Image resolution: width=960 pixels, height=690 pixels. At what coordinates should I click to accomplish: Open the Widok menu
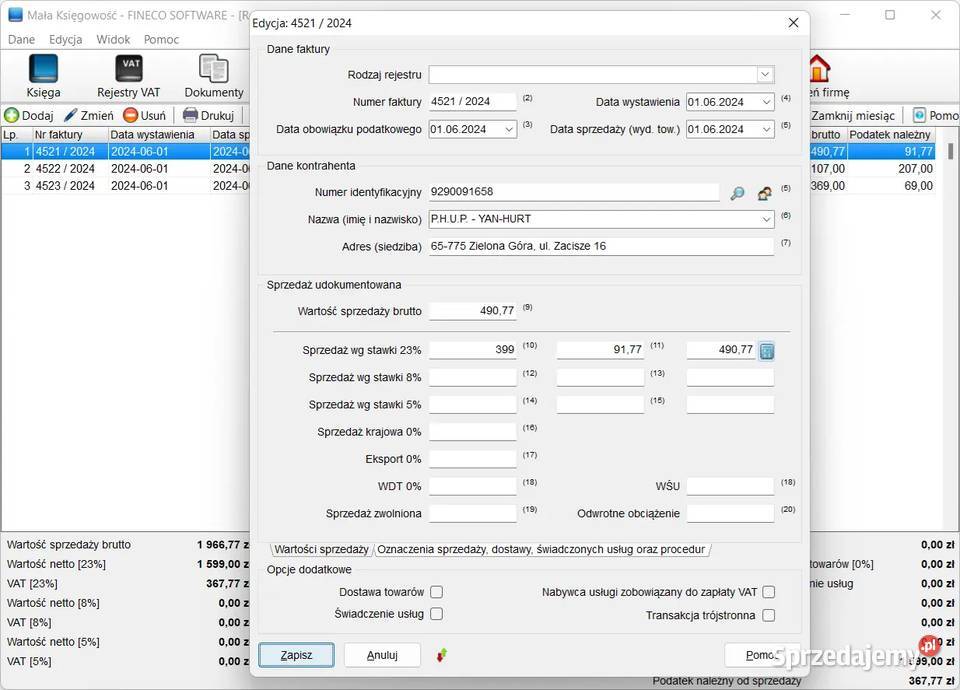pos(113,40)
